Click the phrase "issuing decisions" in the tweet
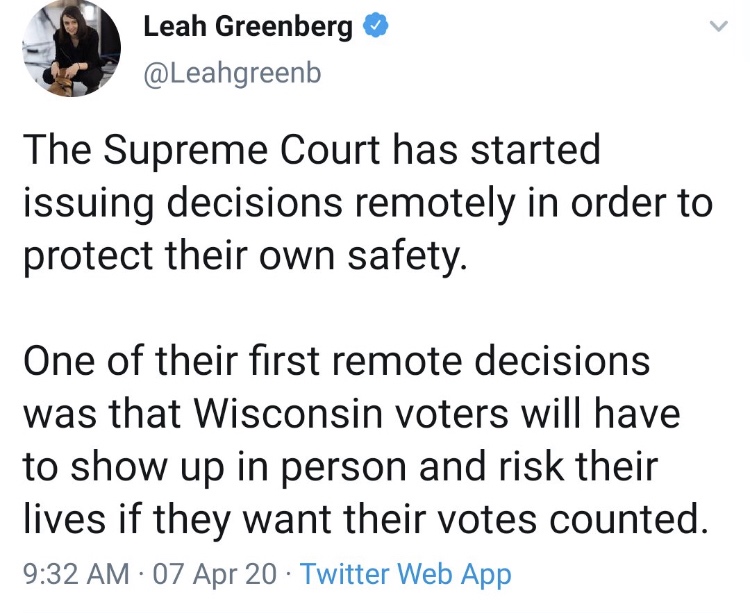Screen dimensions: 750x613 coord(176,202)
